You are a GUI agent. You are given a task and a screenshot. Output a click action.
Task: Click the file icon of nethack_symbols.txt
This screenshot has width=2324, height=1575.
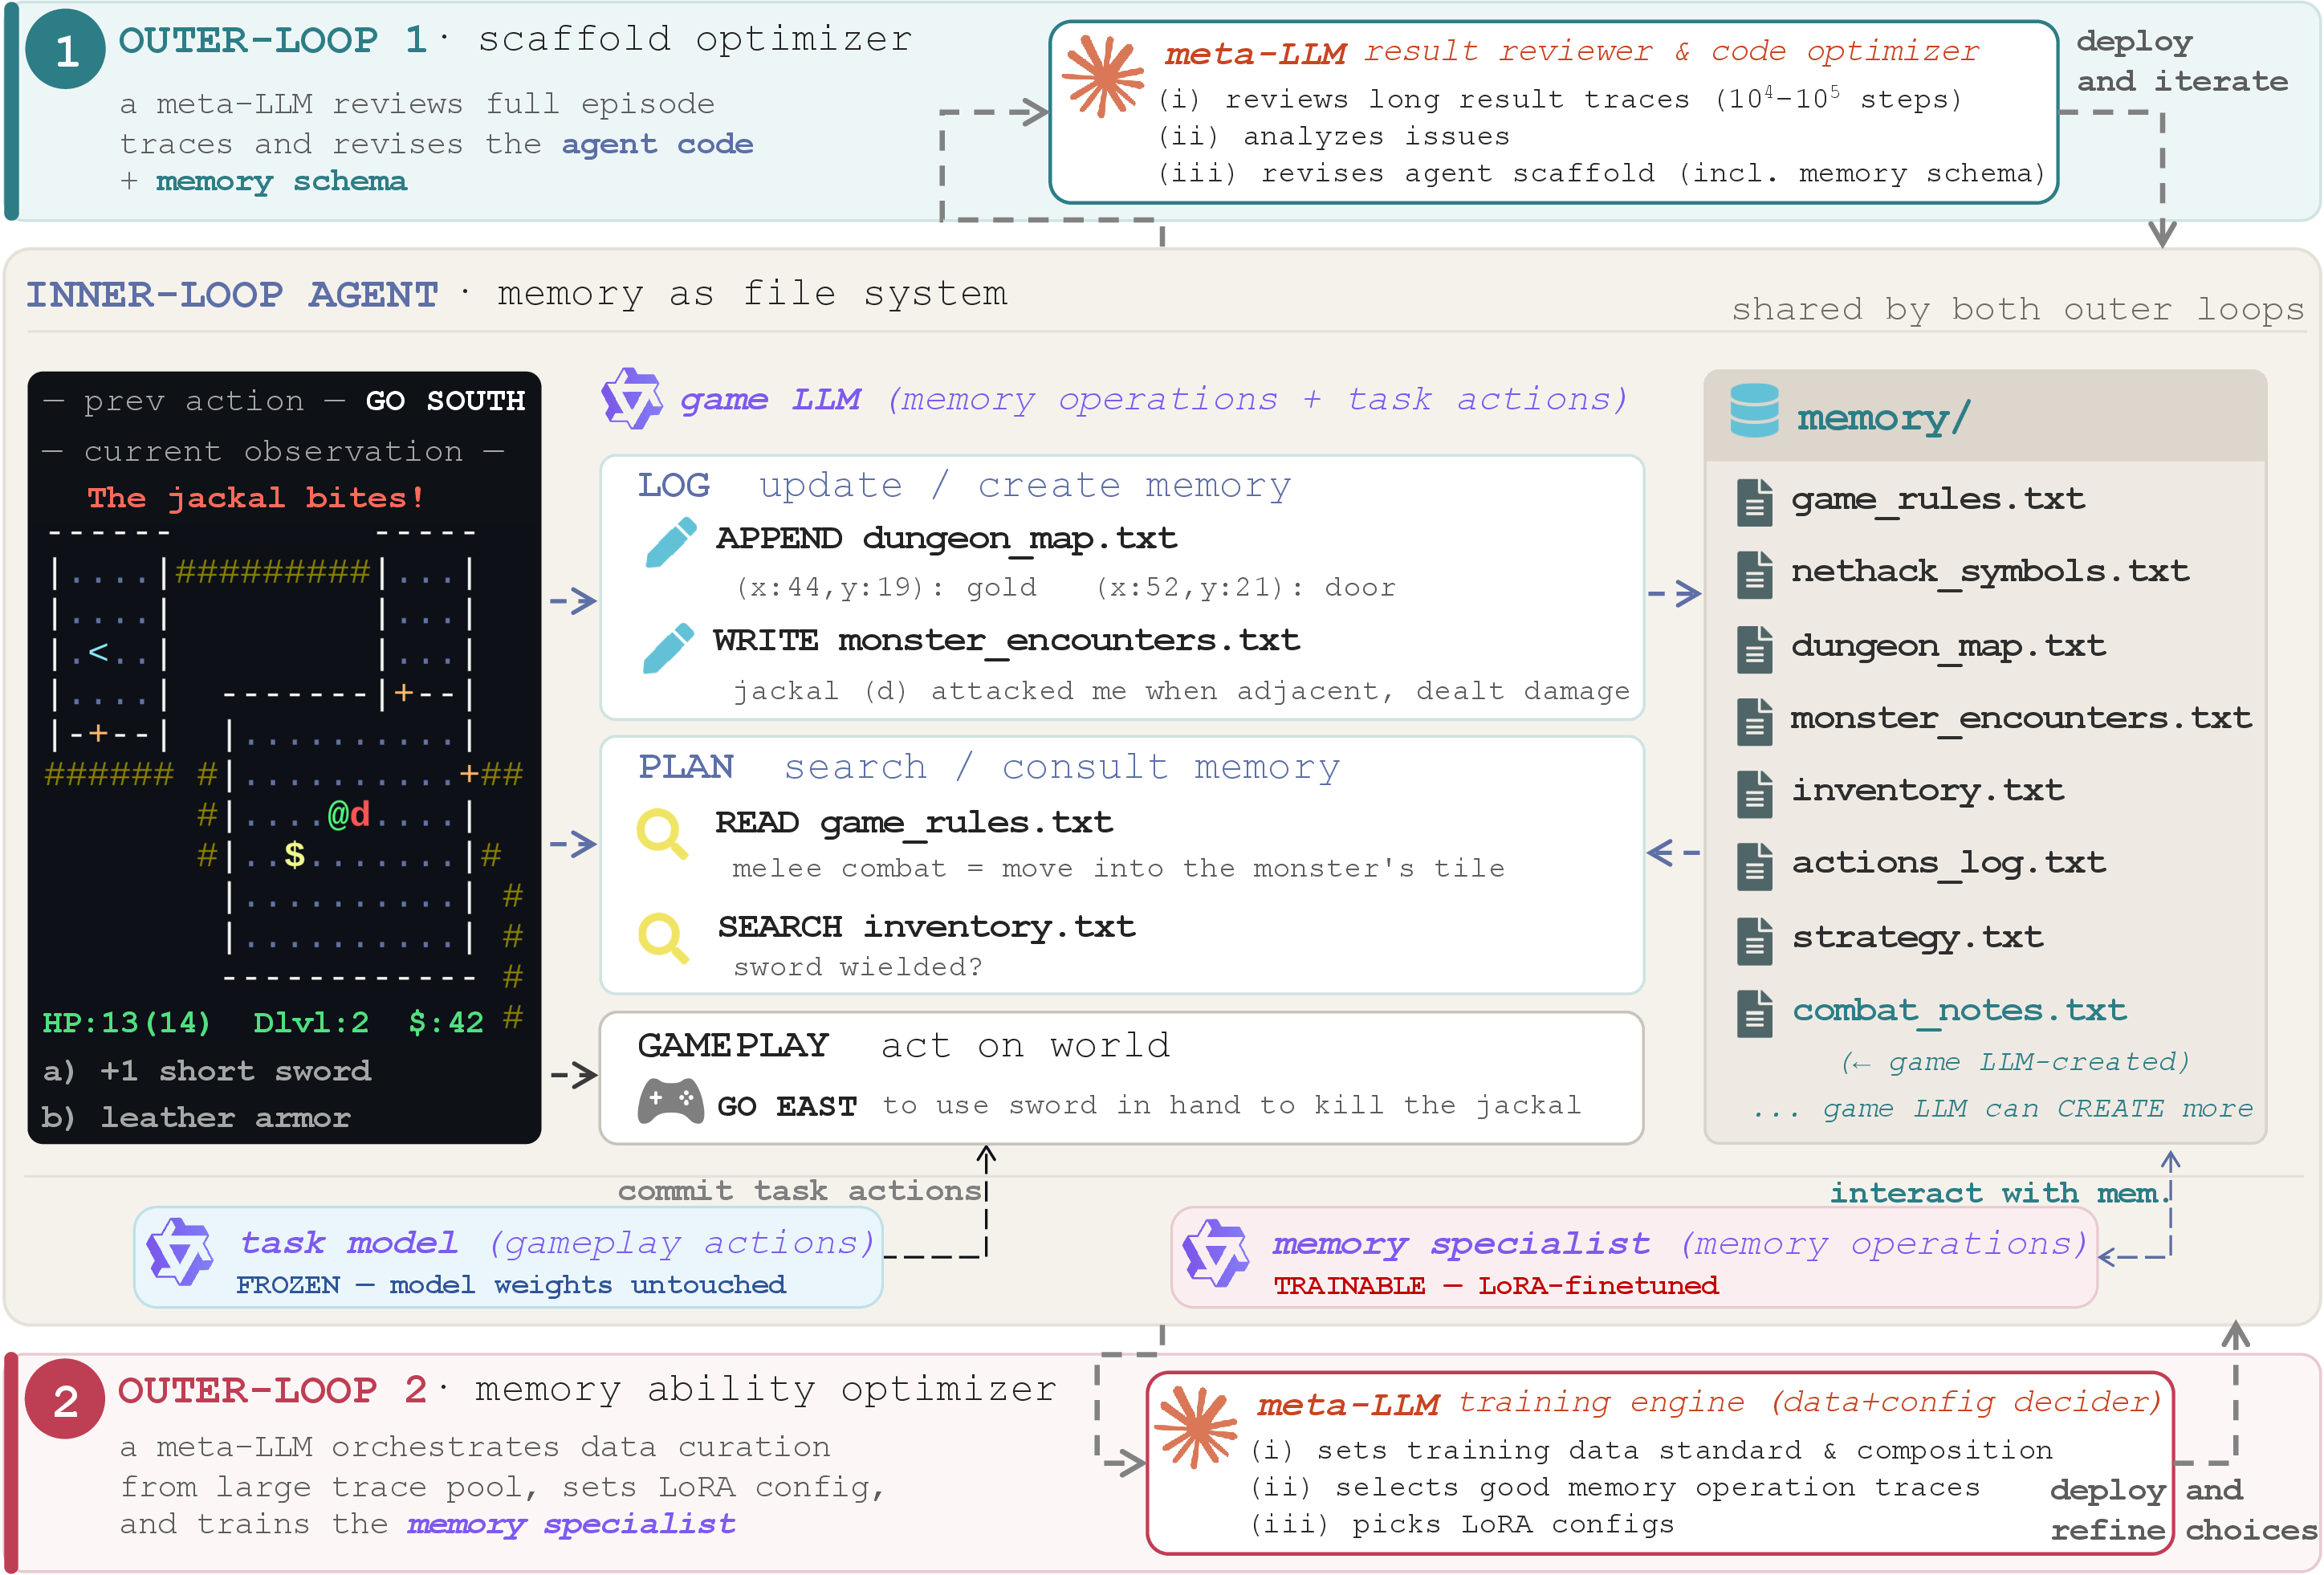click(x=1755, y=575)
